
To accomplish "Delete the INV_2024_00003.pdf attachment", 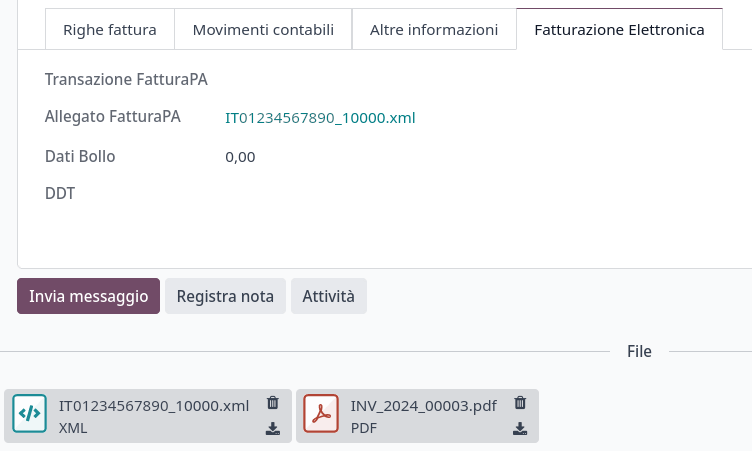I will point(520,403).
